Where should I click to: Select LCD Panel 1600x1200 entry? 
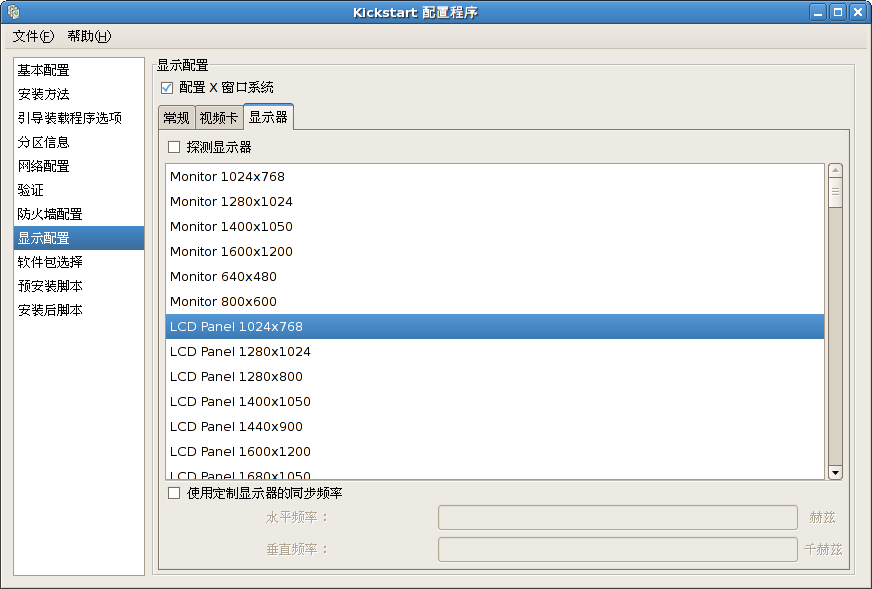click(495, 452)
